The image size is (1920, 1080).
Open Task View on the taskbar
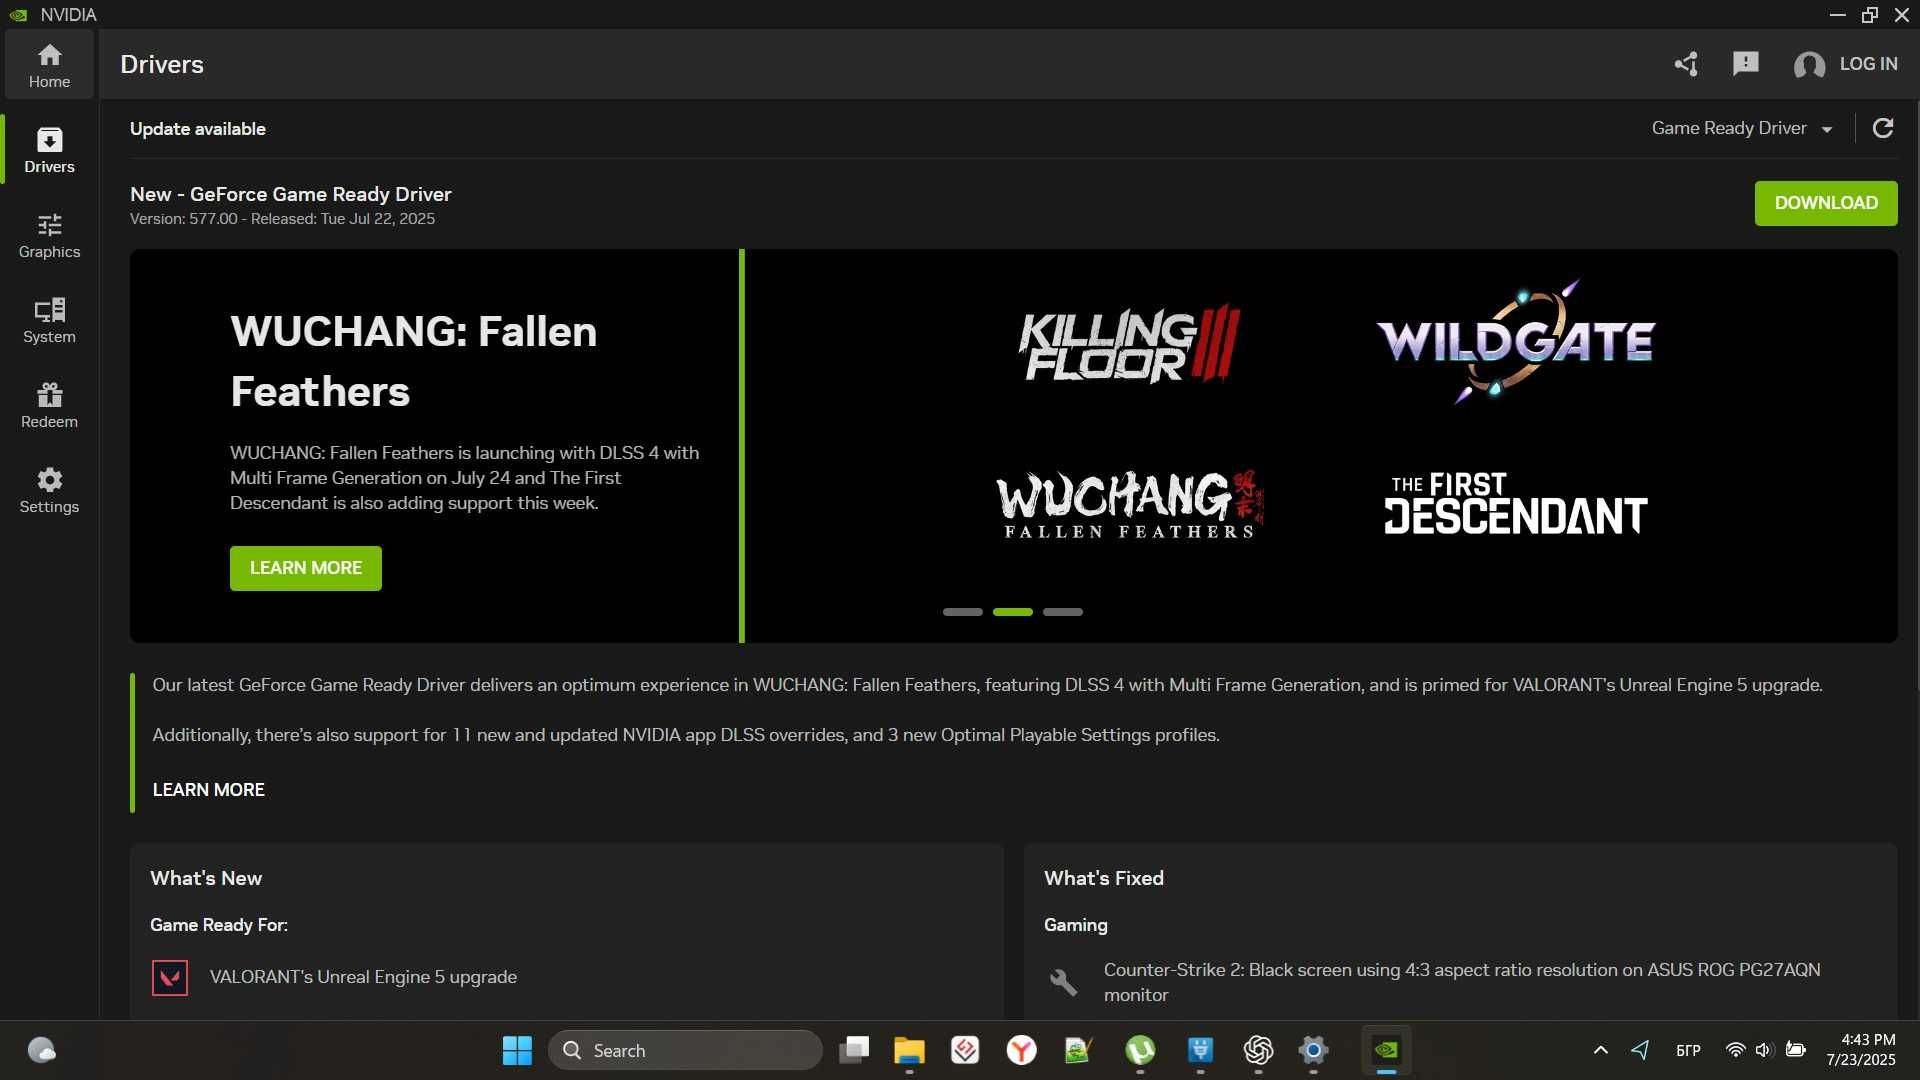(x=854, y=1050)
